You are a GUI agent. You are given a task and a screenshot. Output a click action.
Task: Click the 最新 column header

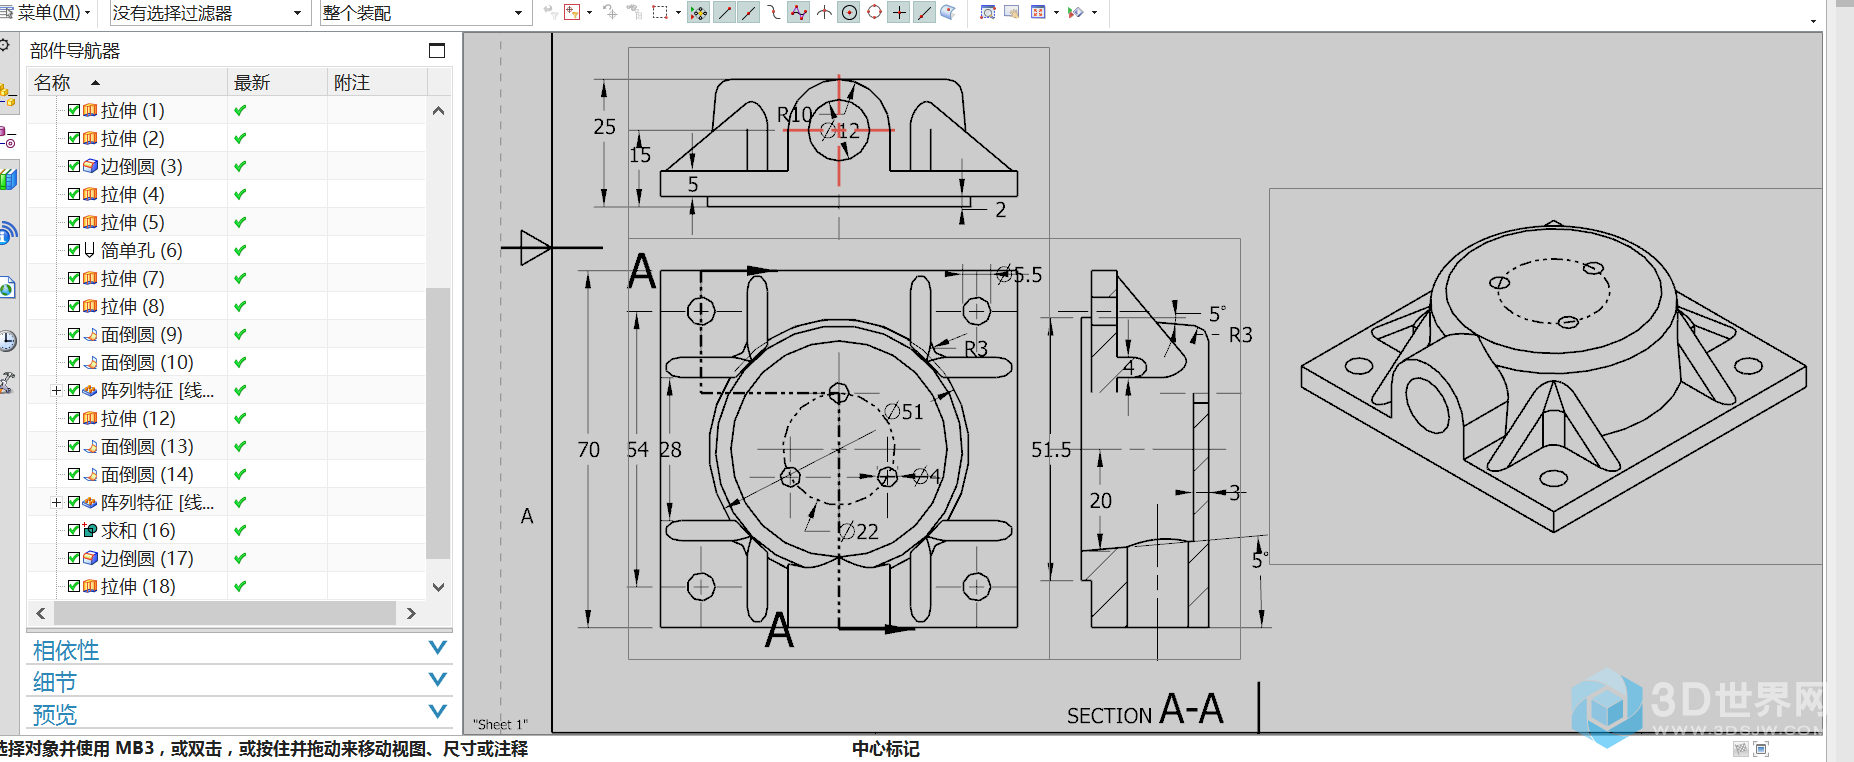278,82
